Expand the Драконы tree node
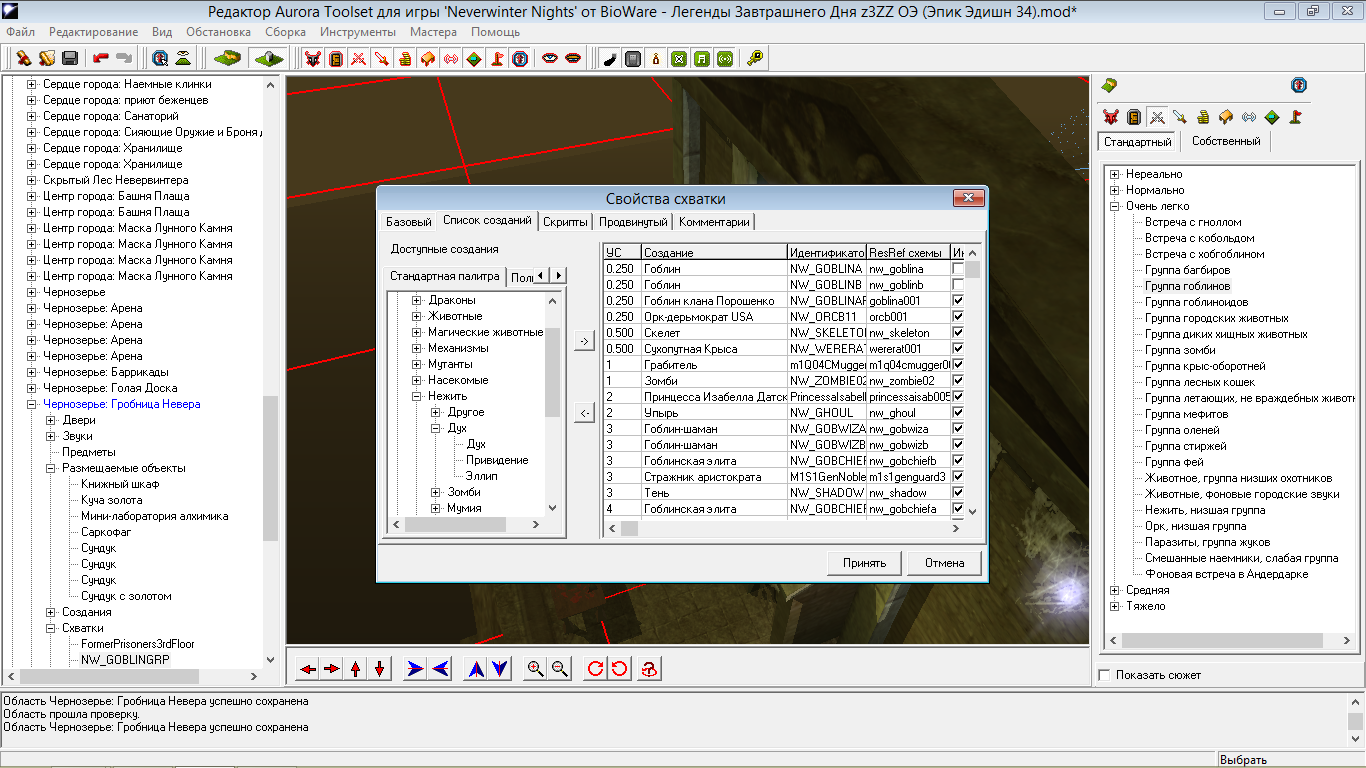The width and height of the screenshot is (1366, 768). click(417, 300)
